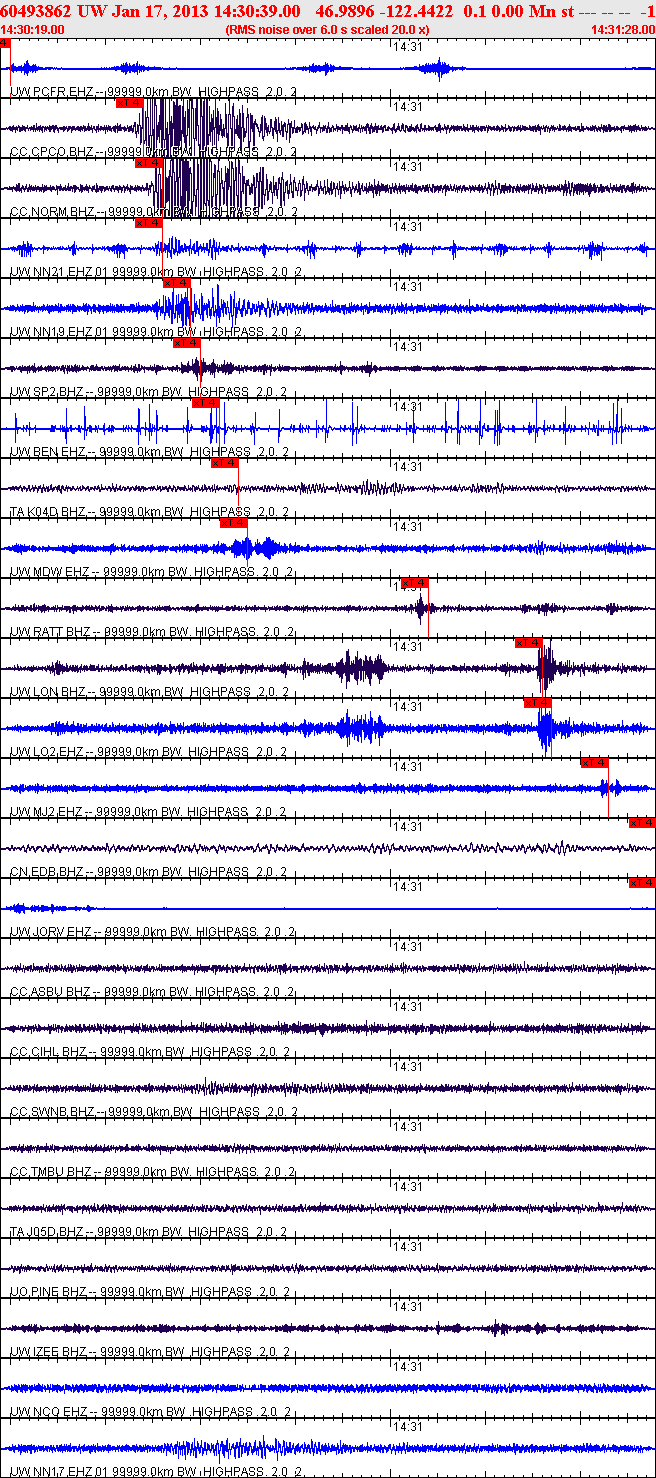Click the red pick flag on the K04D trace
Image resolution: width=656 pixels, height=1478 pixels.
[x=224, y=462]
